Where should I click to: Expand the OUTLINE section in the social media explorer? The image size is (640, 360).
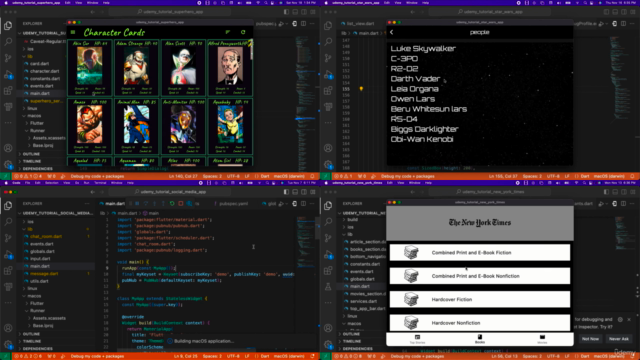coord(31,334)
